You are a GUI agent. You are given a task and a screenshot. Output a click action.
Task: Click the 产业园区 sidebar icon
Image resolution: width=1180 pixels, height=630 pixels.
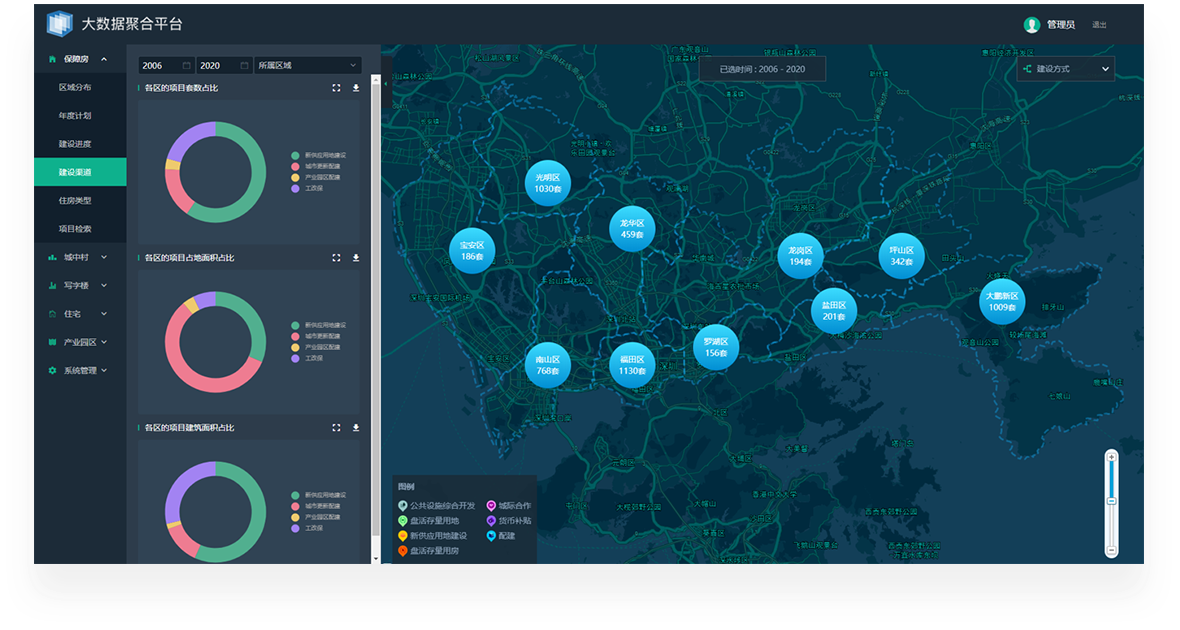(52, 342)
